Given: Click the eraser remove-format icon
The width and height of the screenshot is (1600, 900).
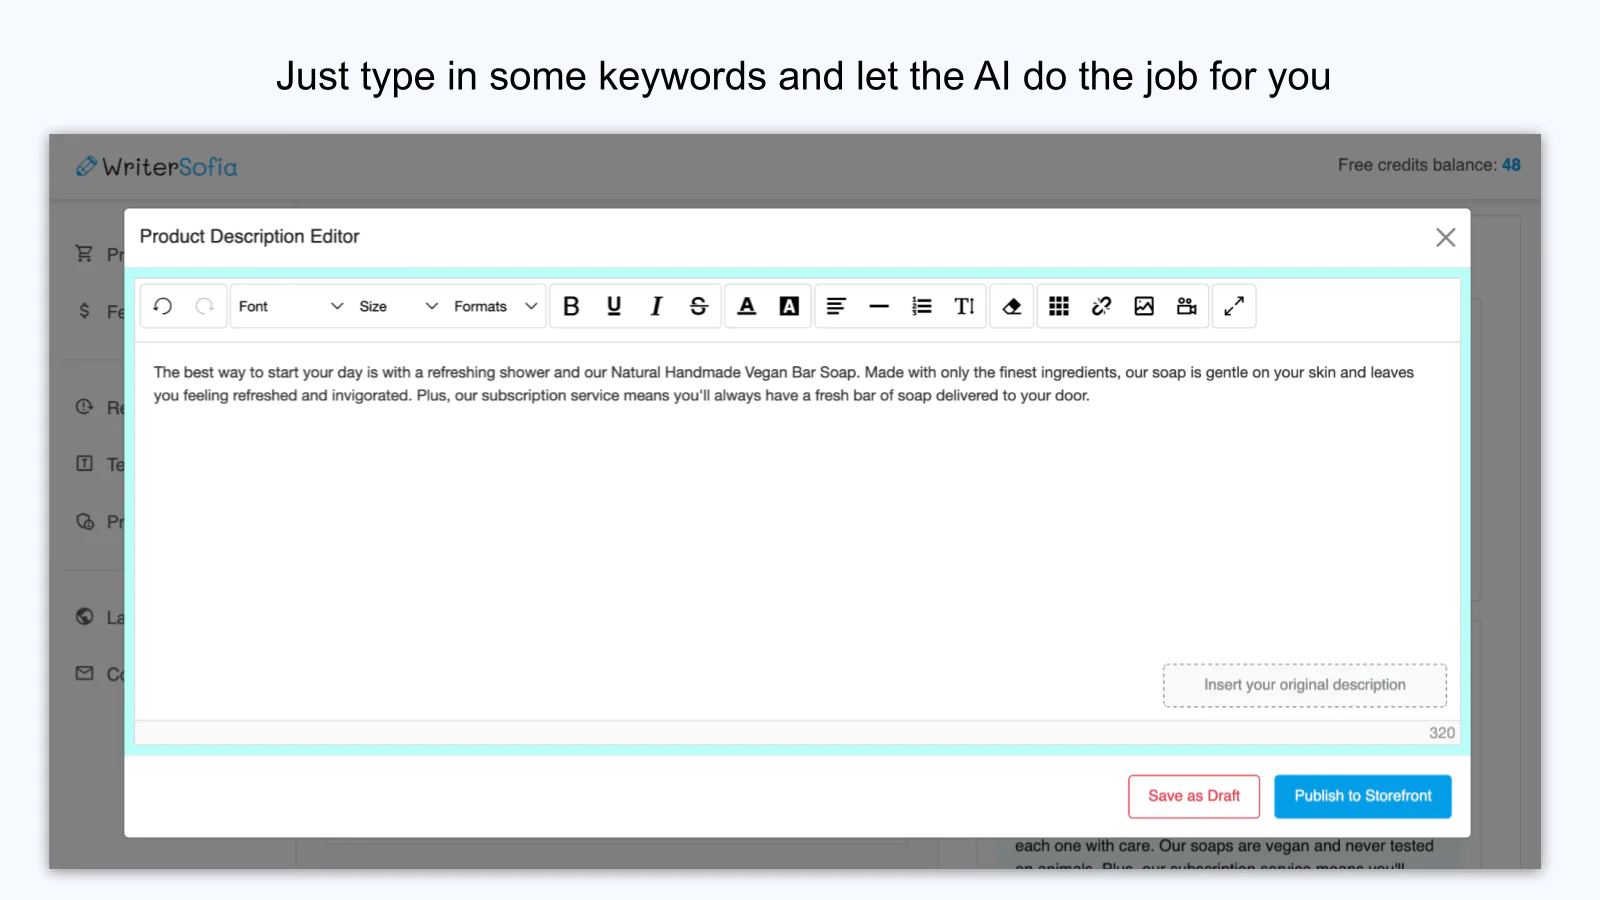Looking at the screenshot, I should click(1012, 306).
